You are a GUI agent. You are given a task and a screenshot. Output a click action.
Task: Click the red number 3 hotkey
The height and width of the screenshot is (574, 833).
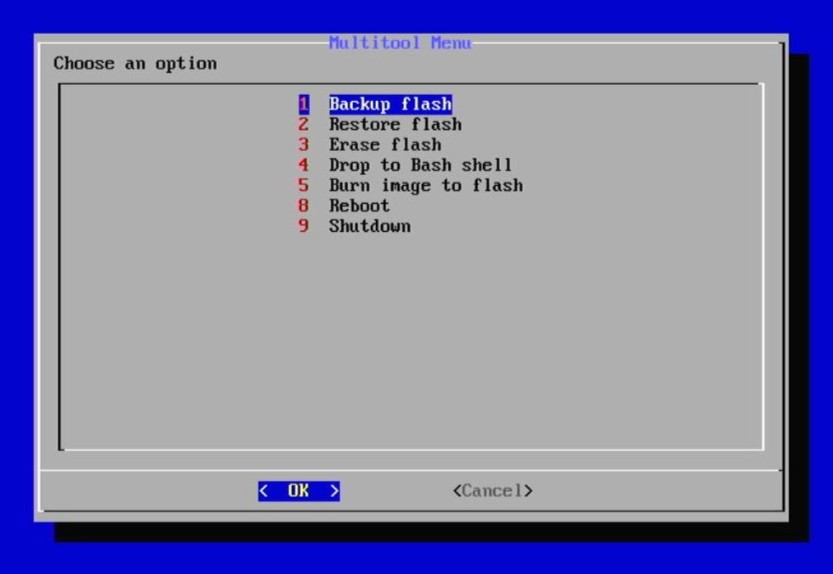[x=304, y=145]
